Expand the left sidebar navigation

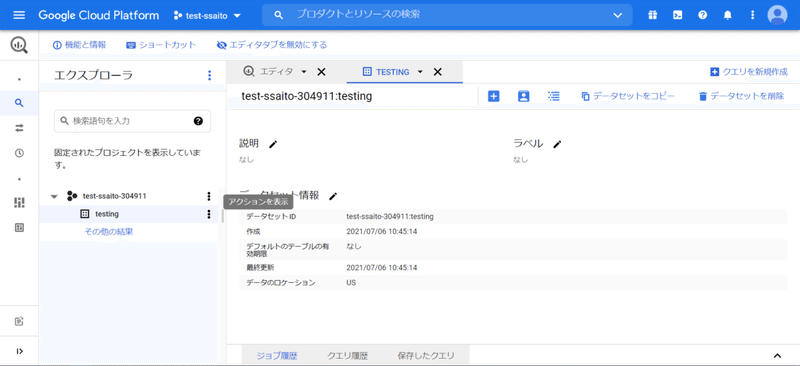click(x=19, y=351)
